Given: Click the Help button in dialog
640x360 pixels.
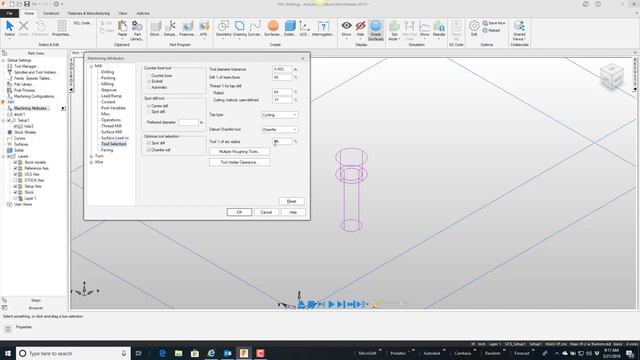Looking at the screenshot, I should click(293, 212).
